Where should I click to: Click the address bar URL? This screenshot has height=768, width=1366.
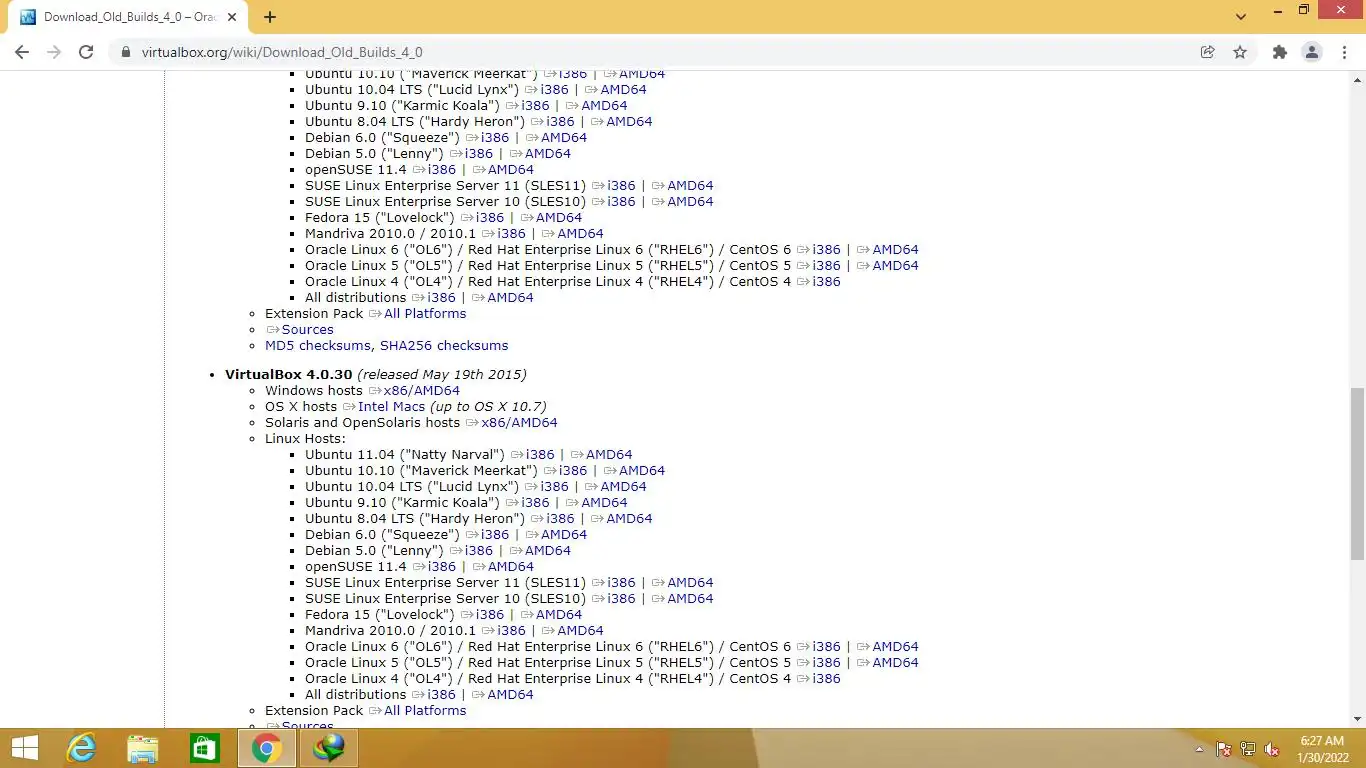point(282,52)
